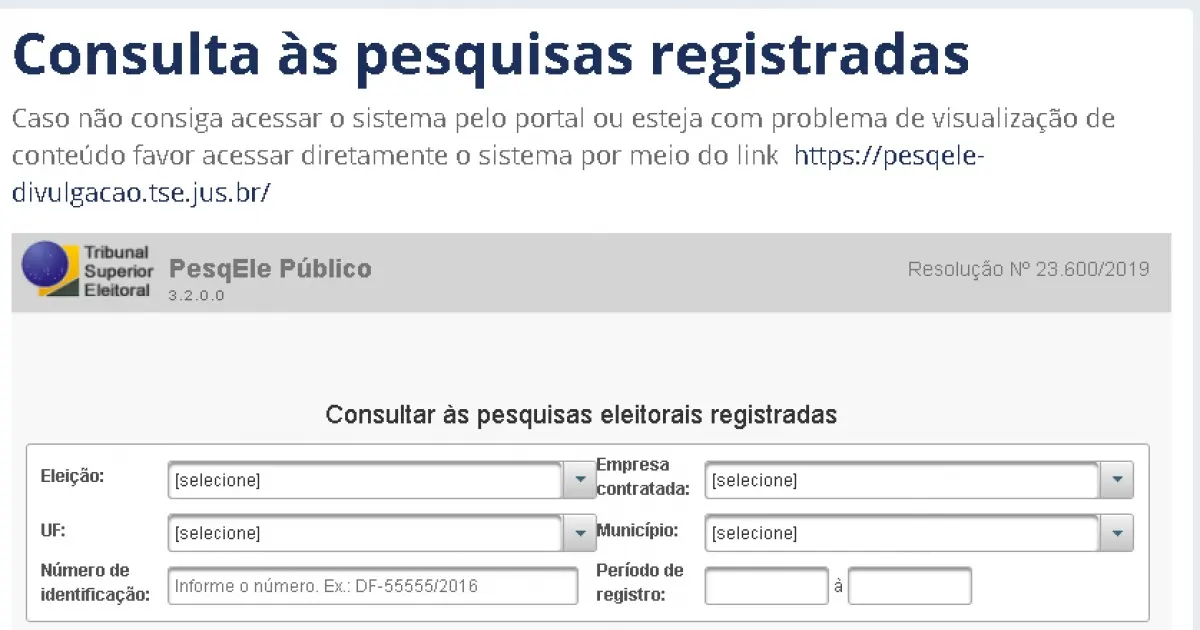The width and height of the screenshot is (1200, 630).
Task: Click the Consultar às pesquisas eleitorais registradas title
Action: click(581, 414)
